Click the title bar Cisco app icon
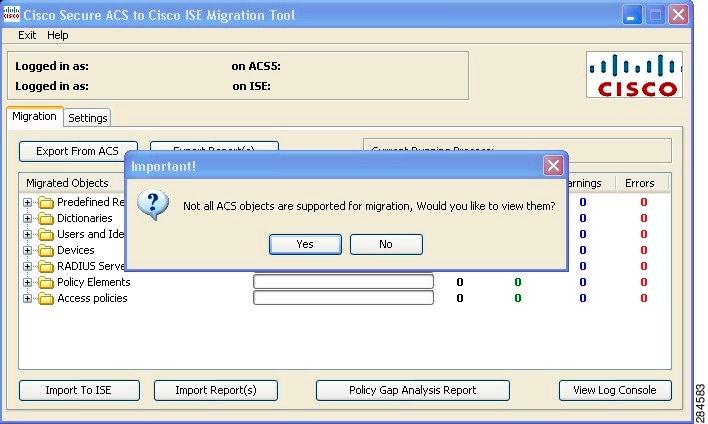 point(11,14)
